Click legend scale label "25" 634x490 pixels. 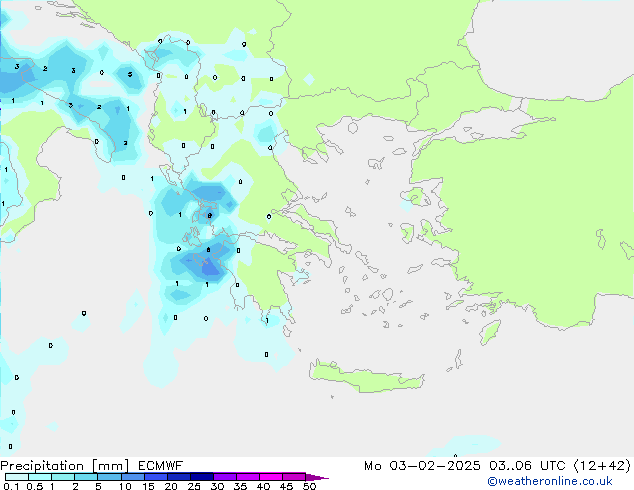point(194,486)
